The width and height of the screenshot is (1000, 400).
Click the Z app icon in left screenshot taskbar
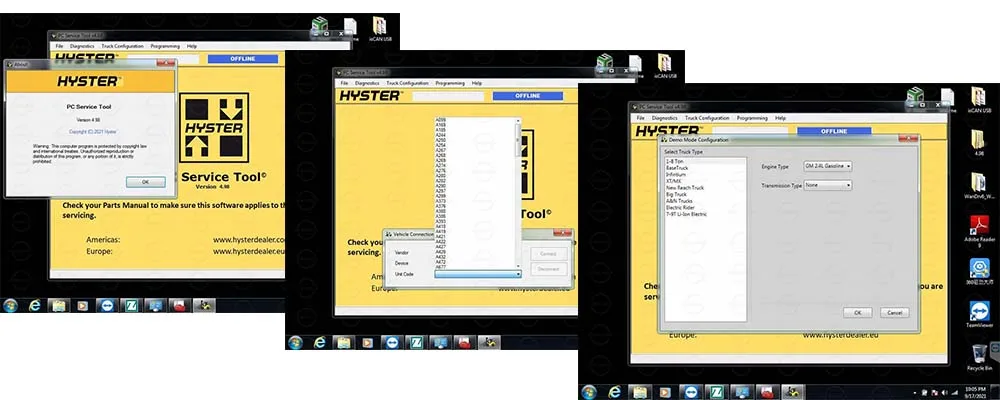[x=130, y=305]
